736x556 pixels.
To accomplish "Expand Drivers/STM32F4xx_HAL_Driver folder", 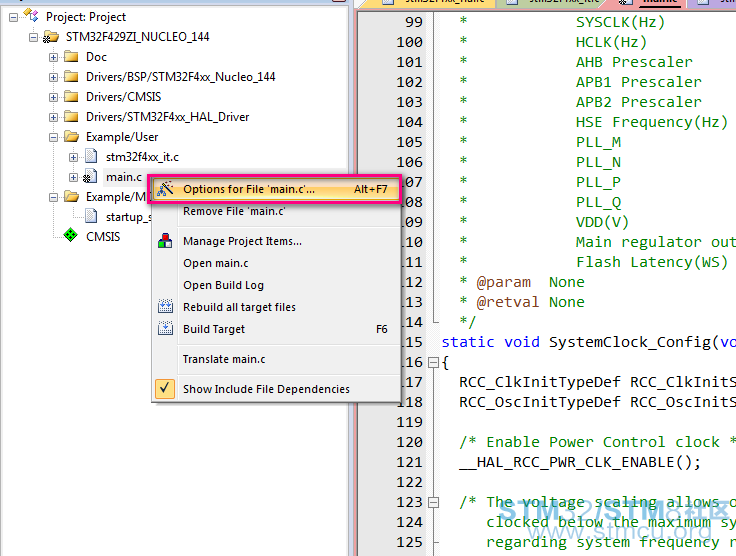I will point(54,117).
